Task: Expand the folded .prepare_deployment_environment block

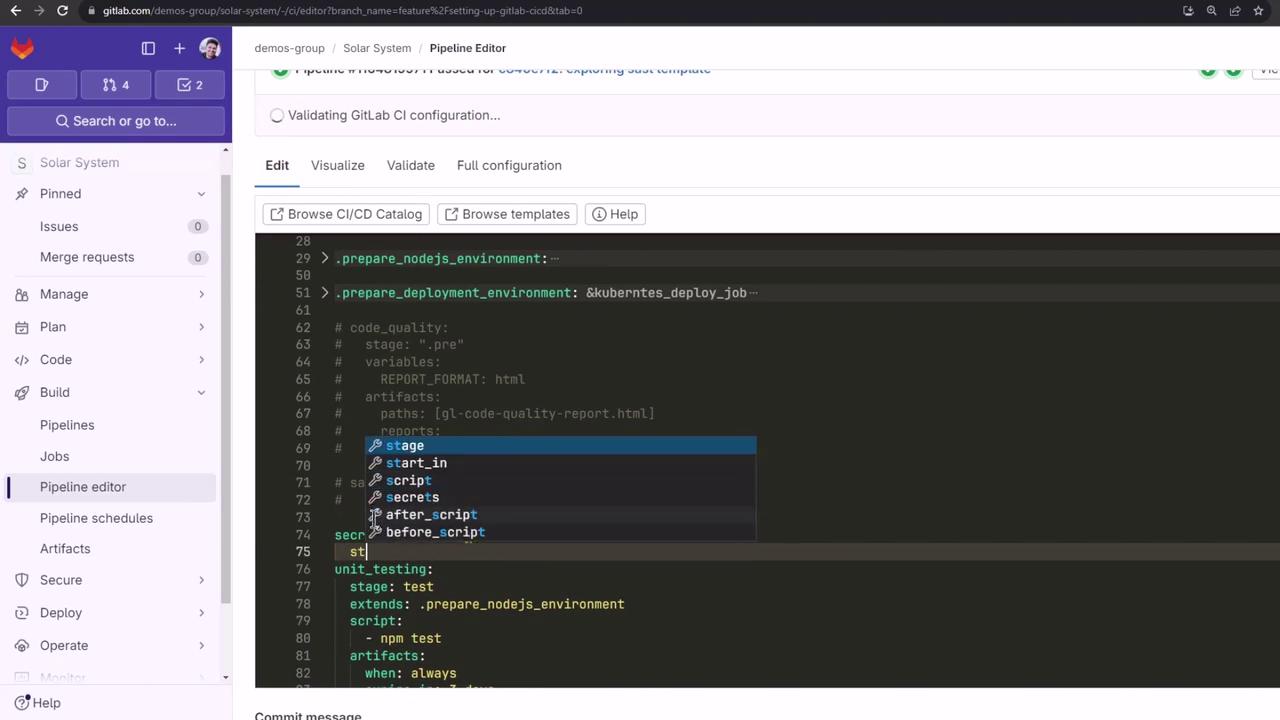Action: click(x=324, y=293)
